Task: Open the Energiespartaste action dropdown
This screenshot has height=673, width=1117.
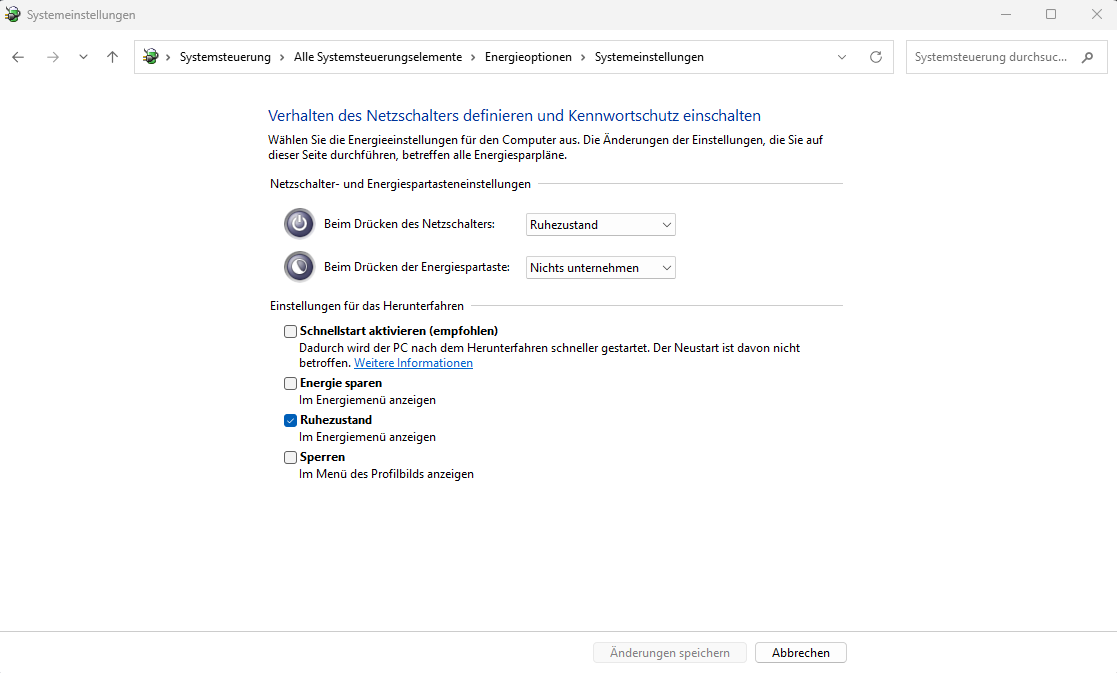Action: pos(600,268)
